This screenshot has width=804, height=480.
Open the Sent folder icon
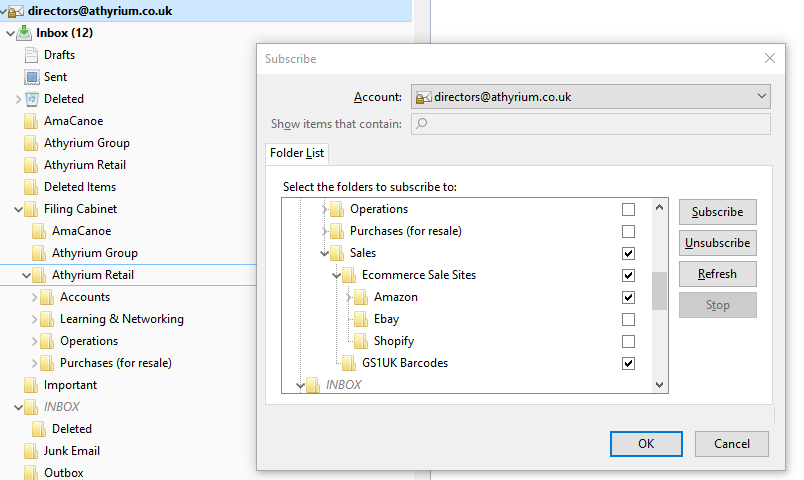tap(32, 77)
